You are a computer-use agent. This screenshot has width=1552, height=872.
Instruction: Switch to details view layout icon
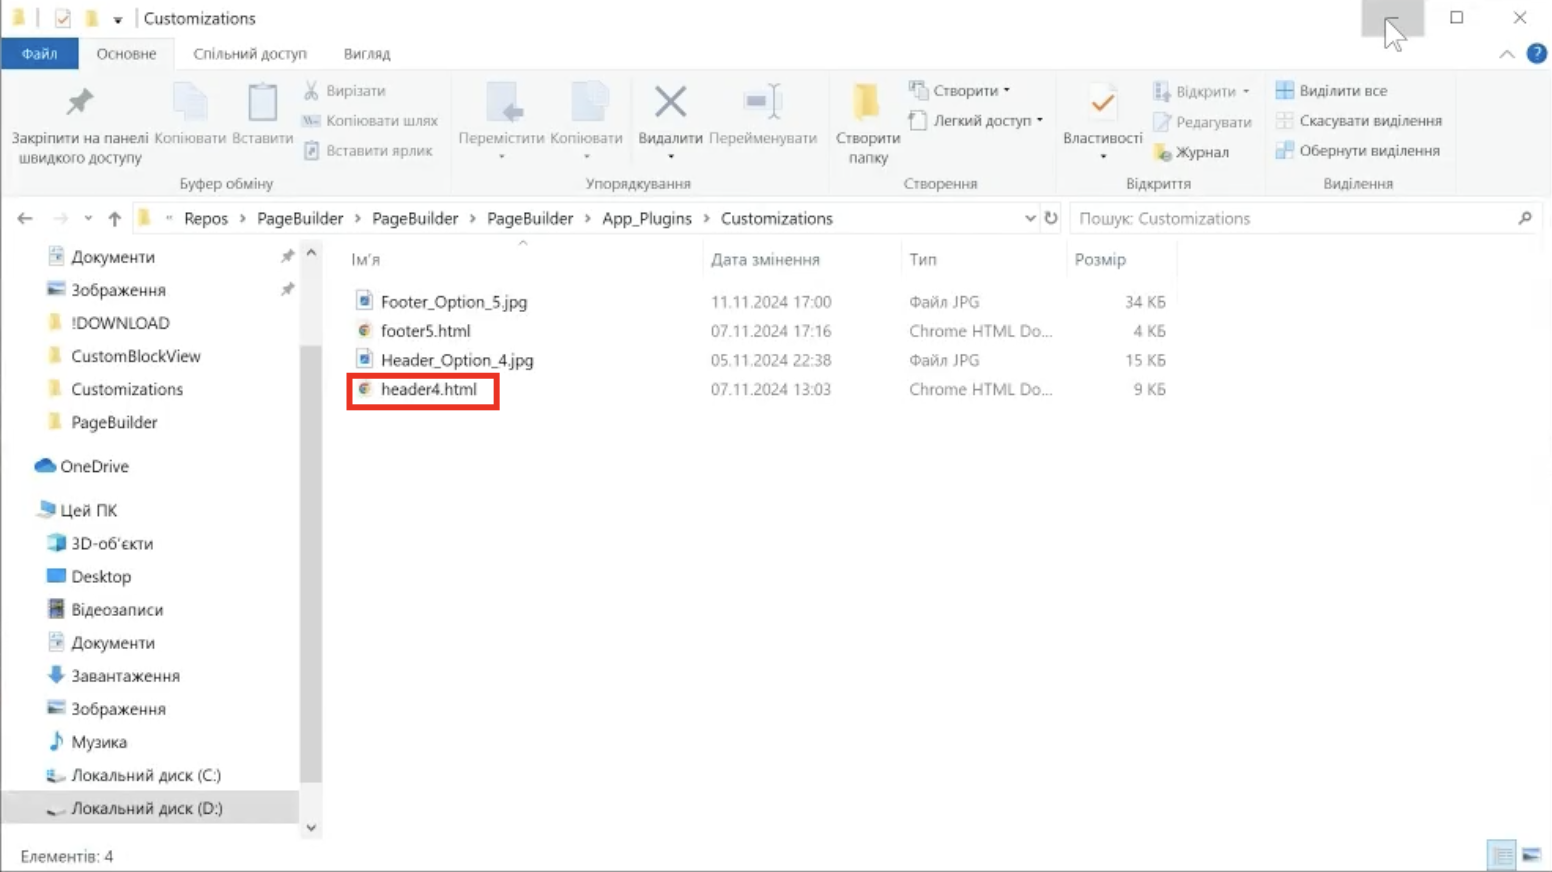[x=1501, y=855]
